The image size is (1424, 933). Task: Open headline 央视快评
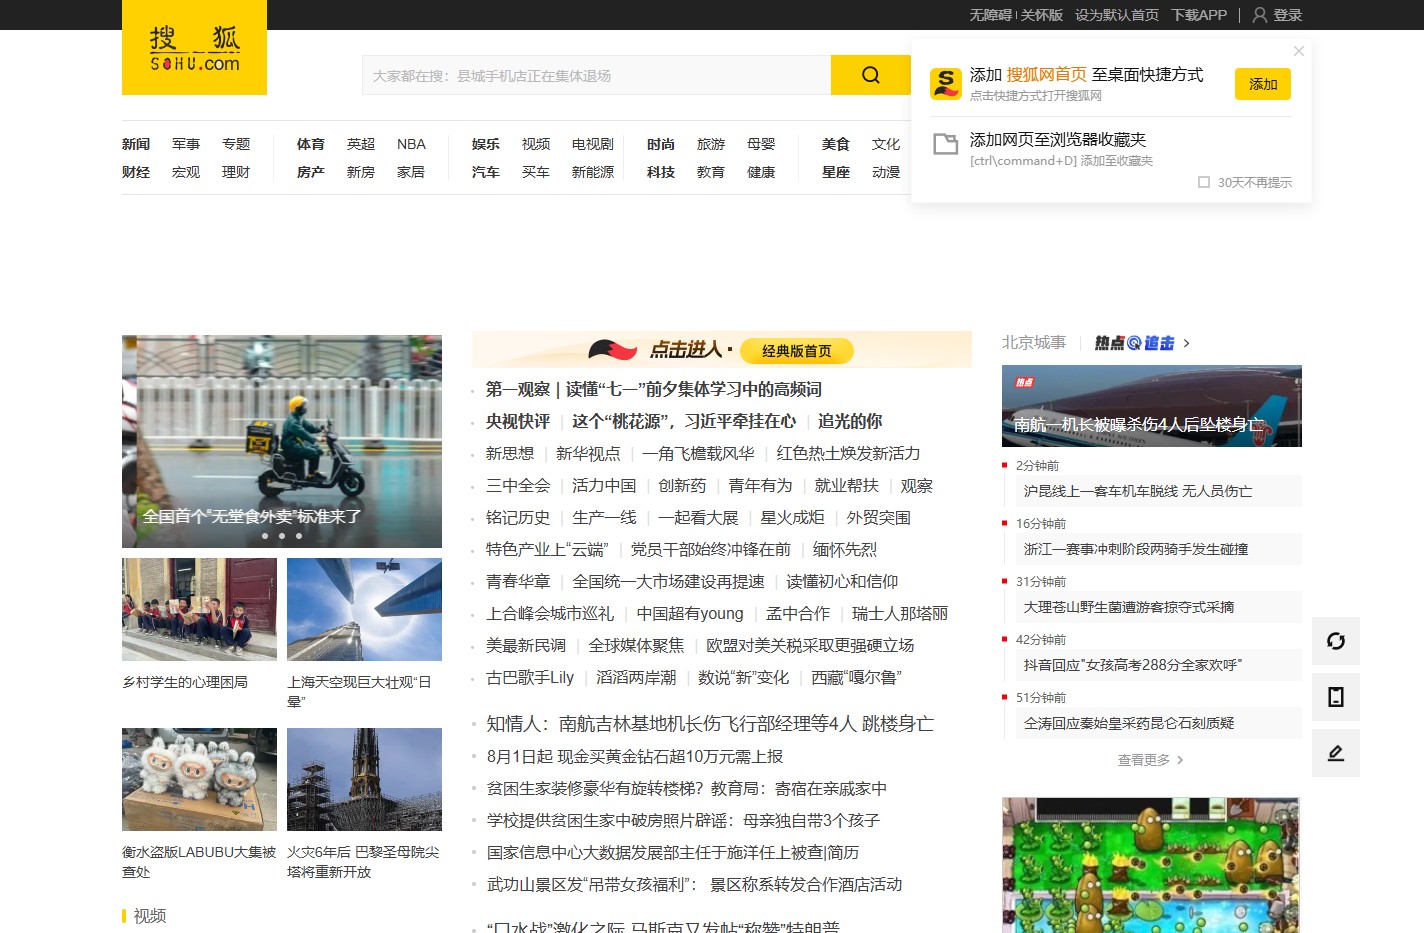(x=518, y=421)
